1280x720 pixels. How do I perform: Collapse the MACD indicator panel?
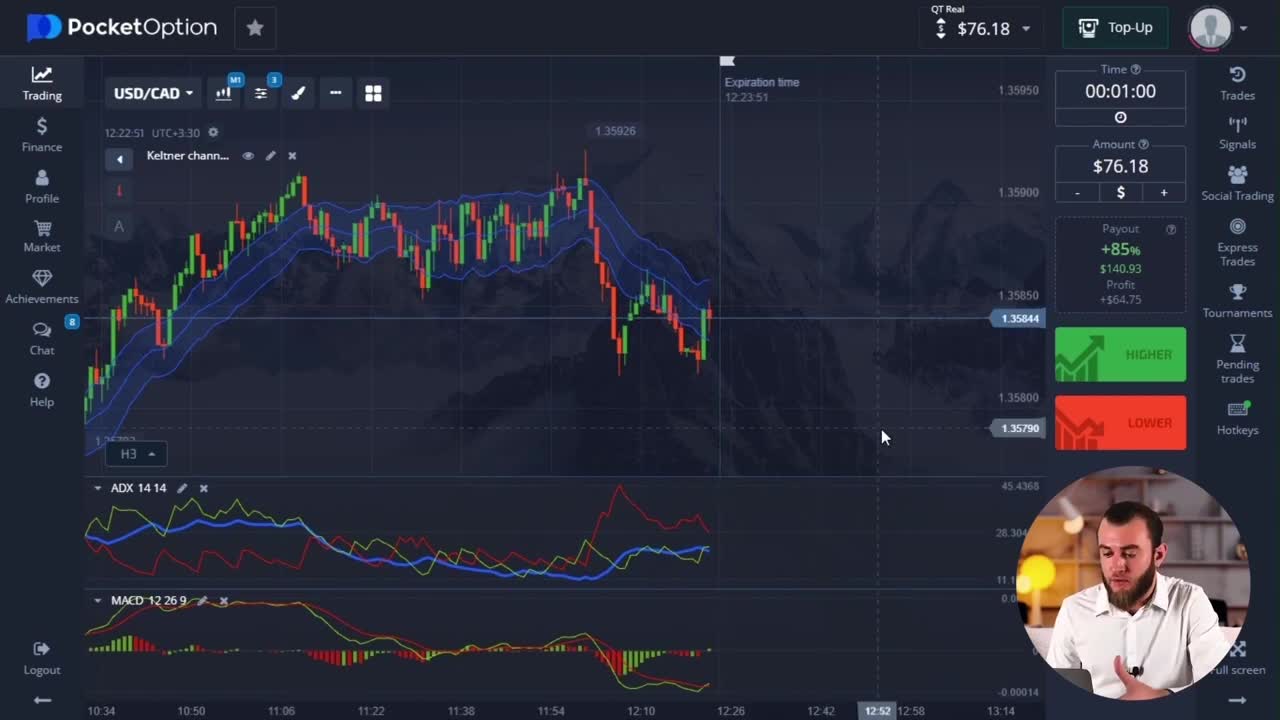click(x=97, y=601)
